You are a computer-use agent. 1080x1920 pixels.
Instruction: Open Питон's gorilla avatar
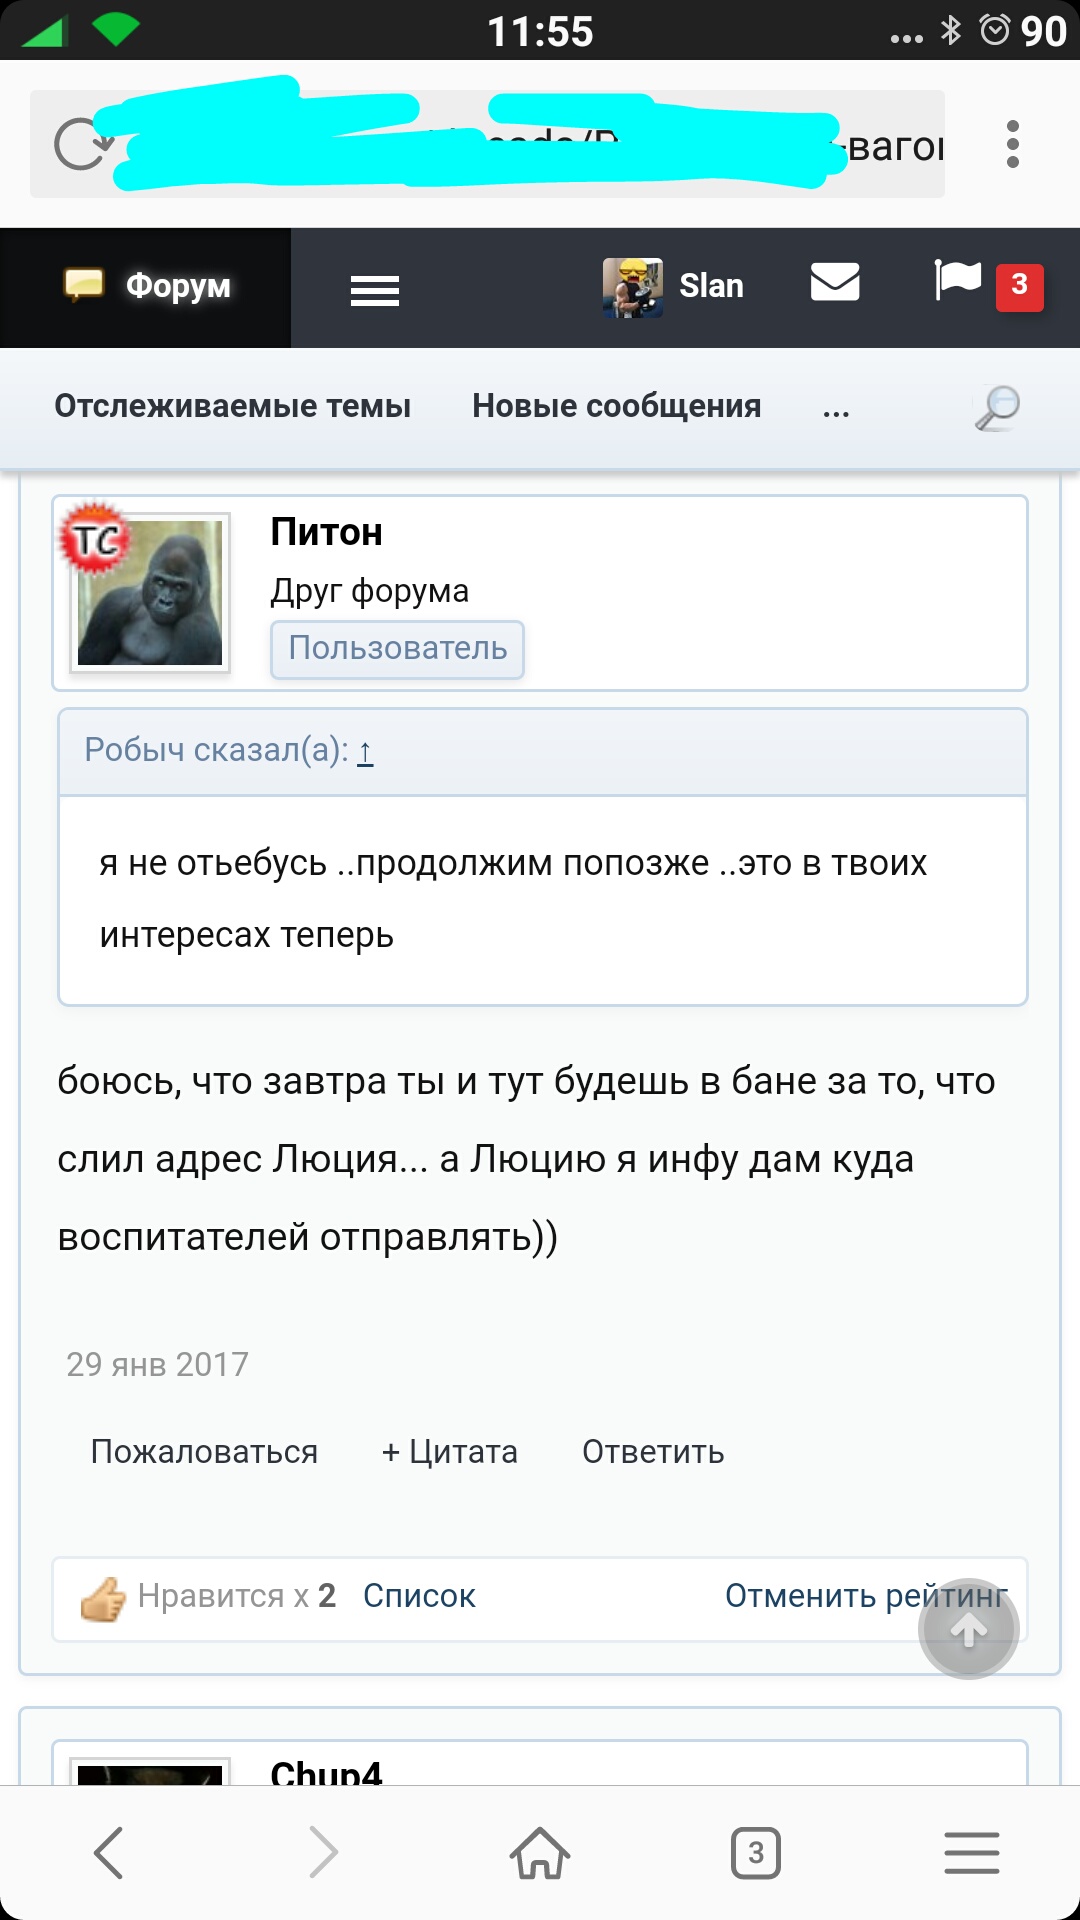(x=150, y=592)
